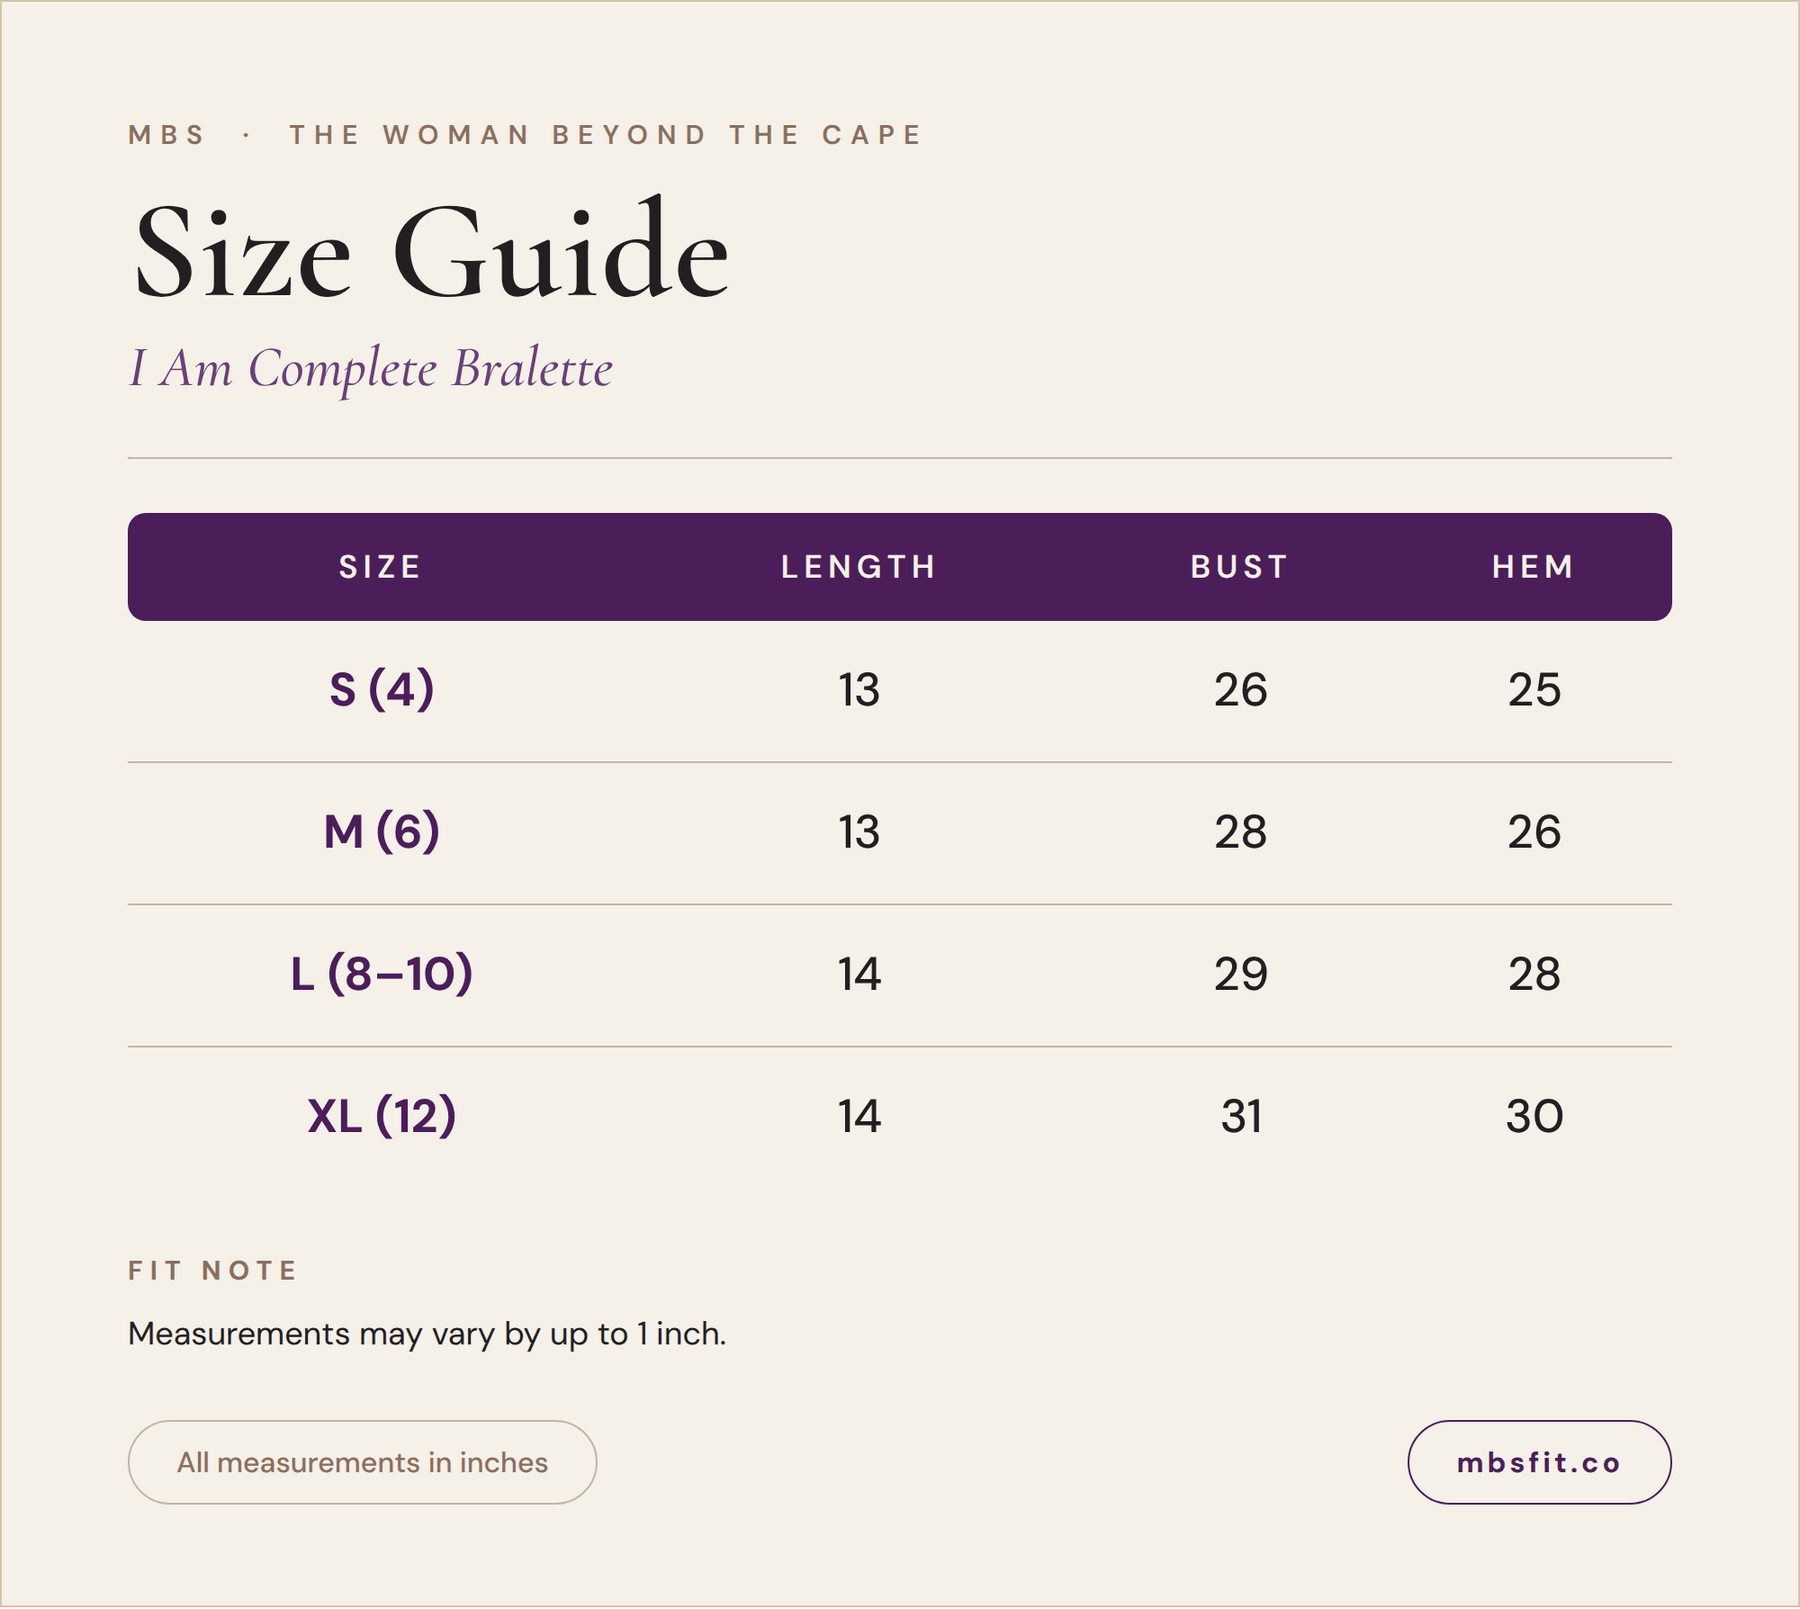This screenshot has height=1609, width=1800.
Task: Select the LENGTH column header
Action: coord(859,567)
